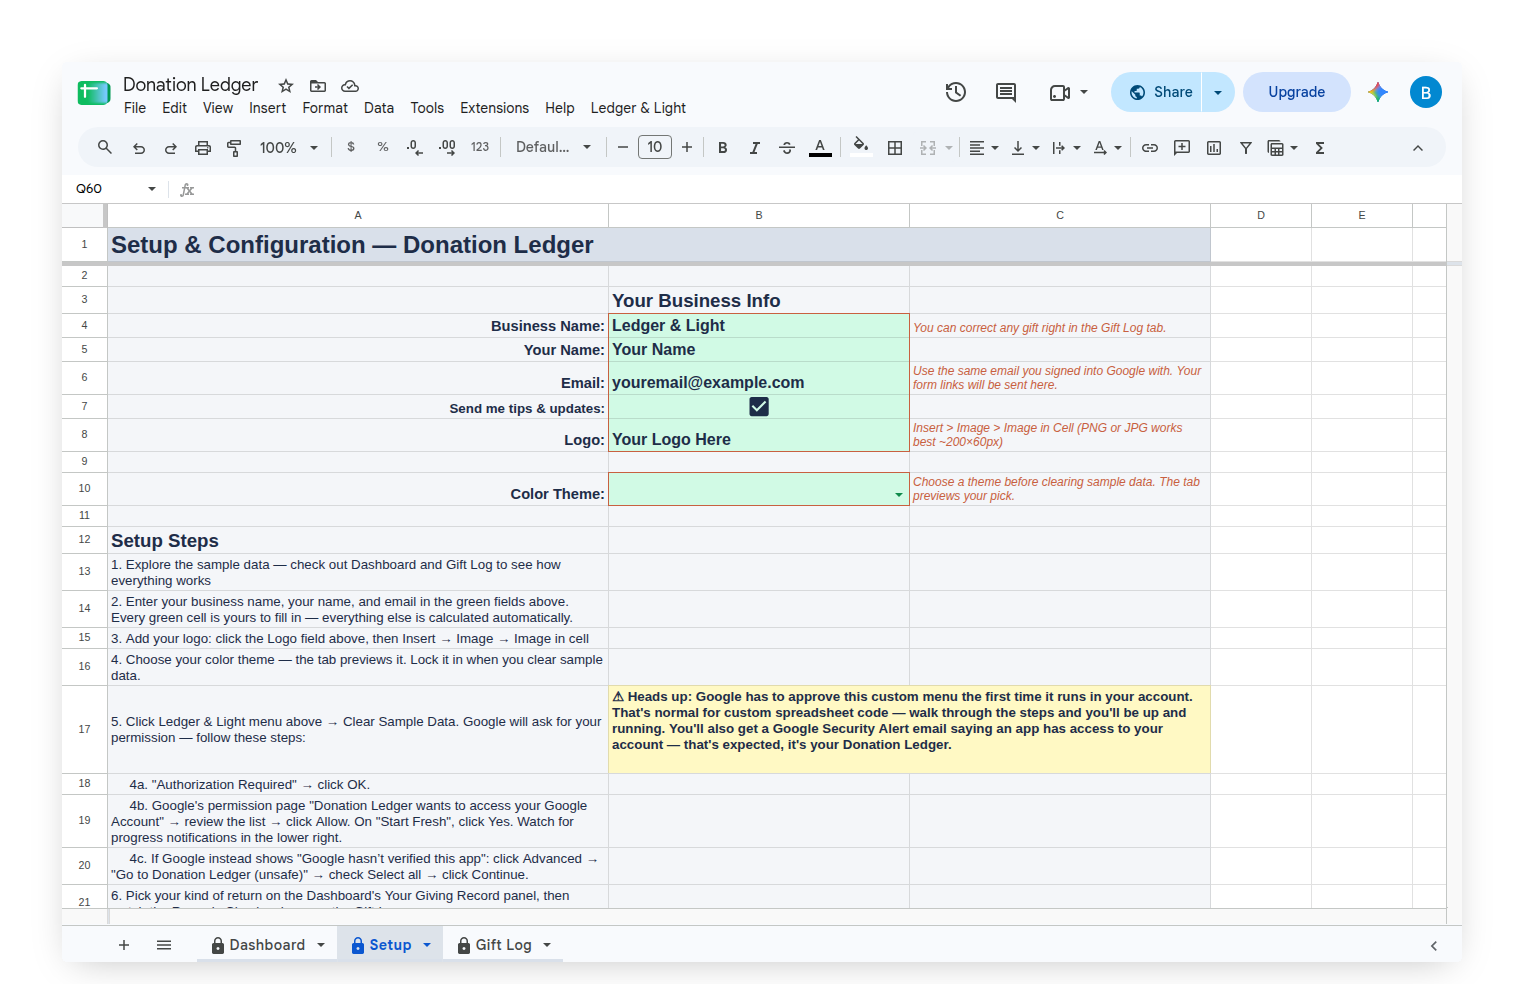Increase font size with plus button

click(687, 148)
